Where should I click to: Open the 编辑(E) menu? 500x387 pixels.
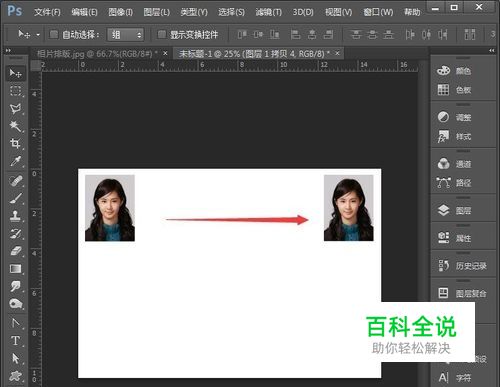pos(84,12)
